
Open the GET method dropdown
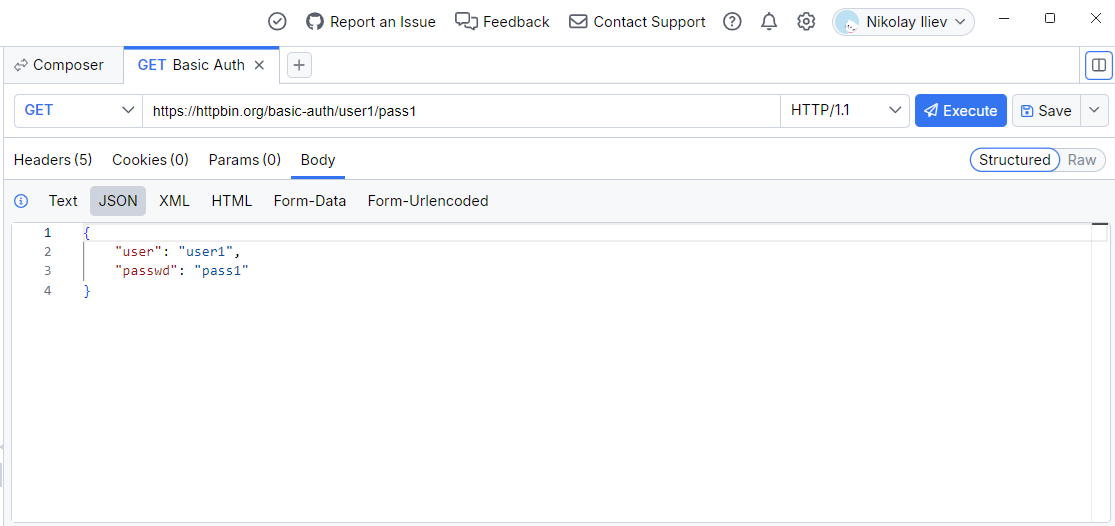pos(78,110)
